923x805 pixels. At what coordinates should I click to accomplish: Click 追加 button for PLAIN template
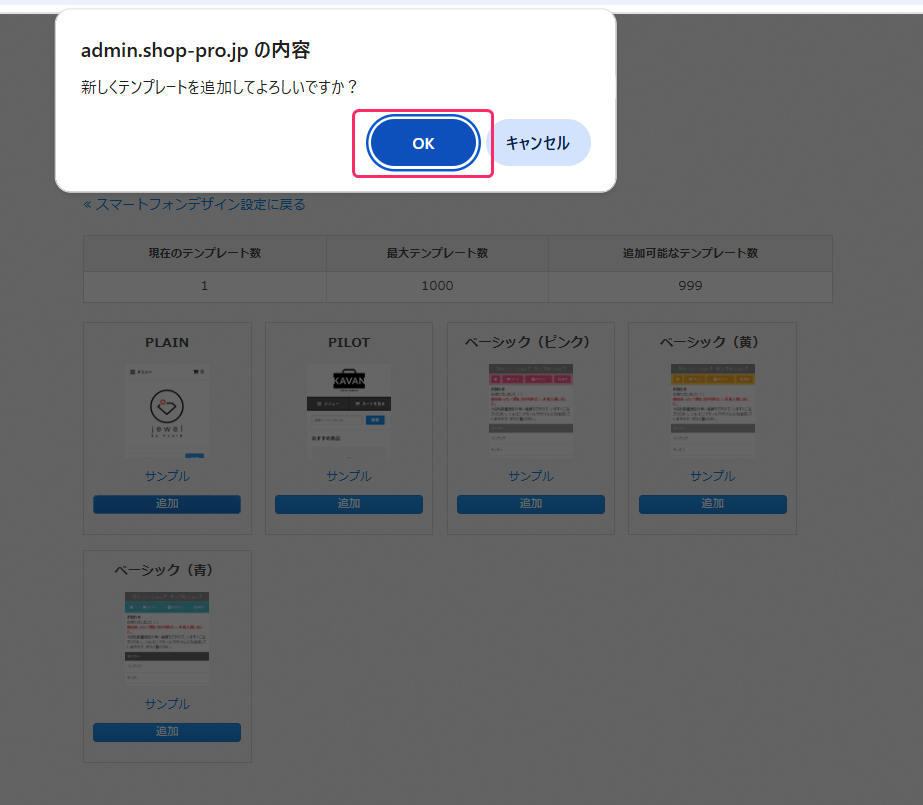point(167,504)
